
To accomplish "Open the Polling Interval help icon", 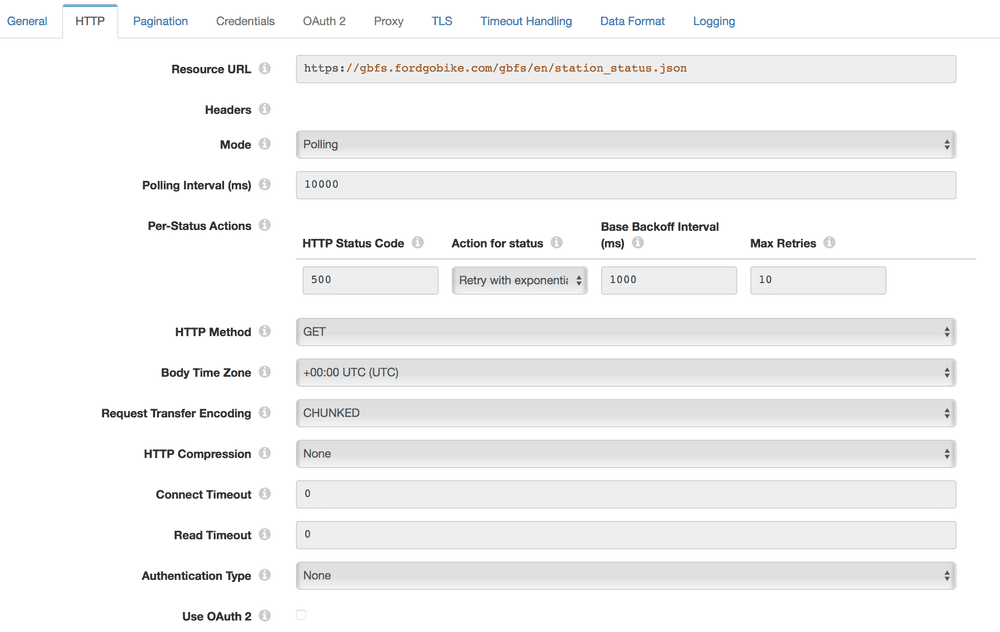I will (x=265, y=185).
